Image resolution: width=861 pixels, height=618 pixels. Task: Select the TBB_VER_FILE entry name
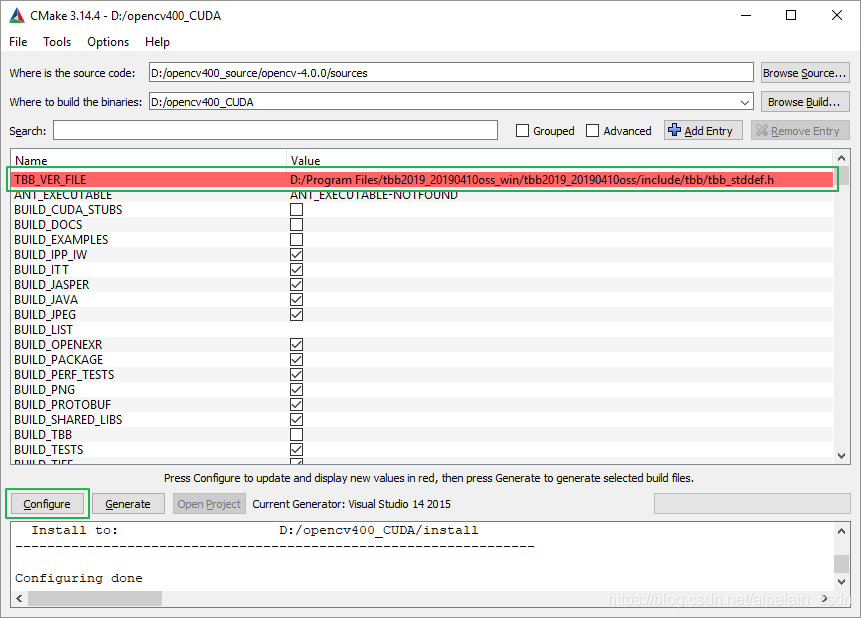tap(50, 180)
